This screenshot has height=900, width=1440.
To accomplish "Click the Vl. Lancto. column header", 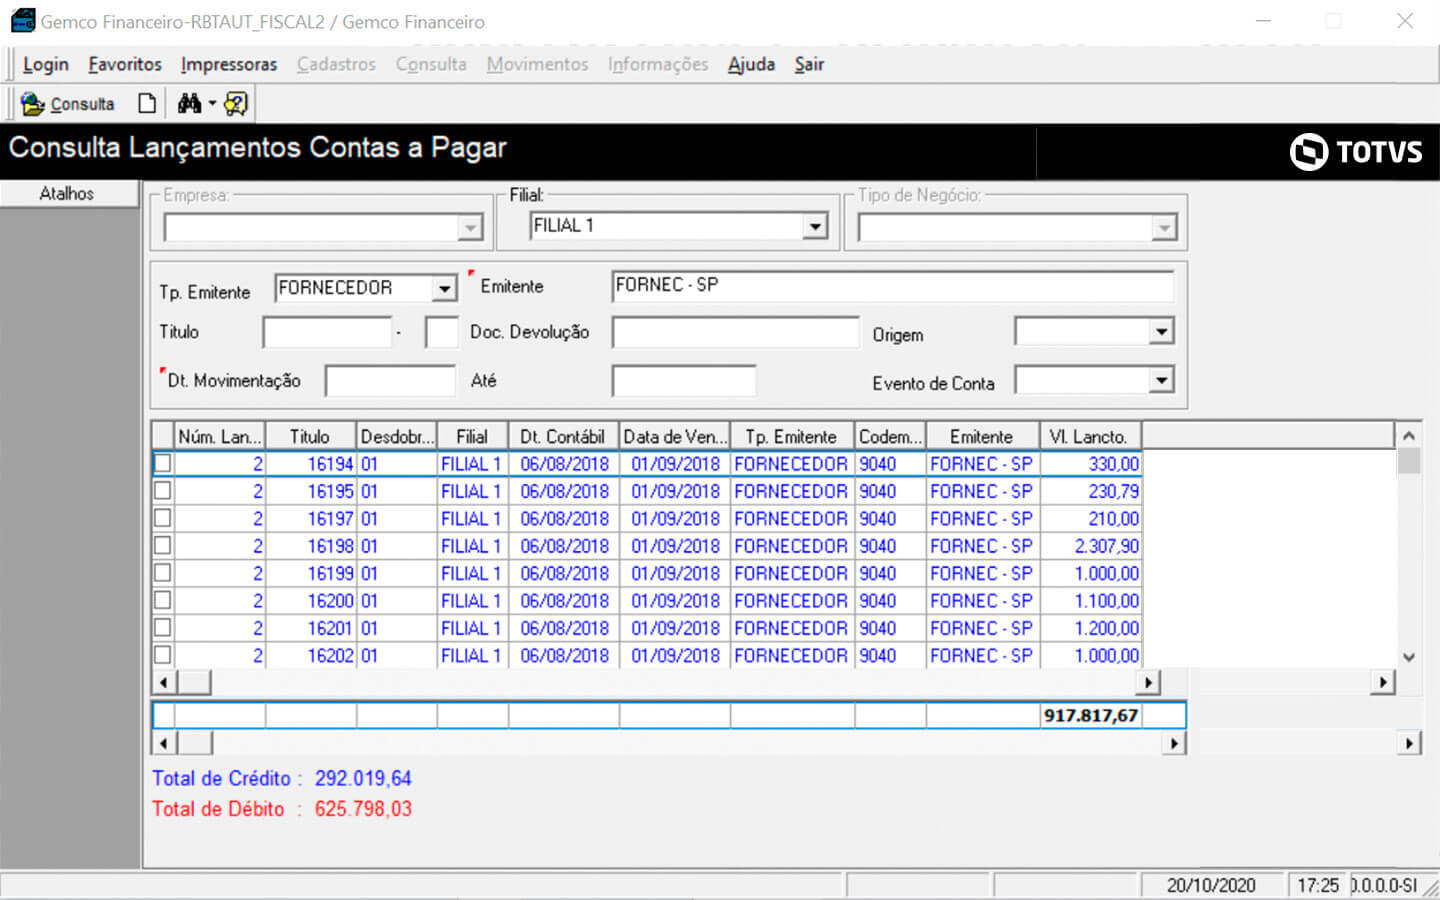I will pyautogui.click(x=1089, y=437).
